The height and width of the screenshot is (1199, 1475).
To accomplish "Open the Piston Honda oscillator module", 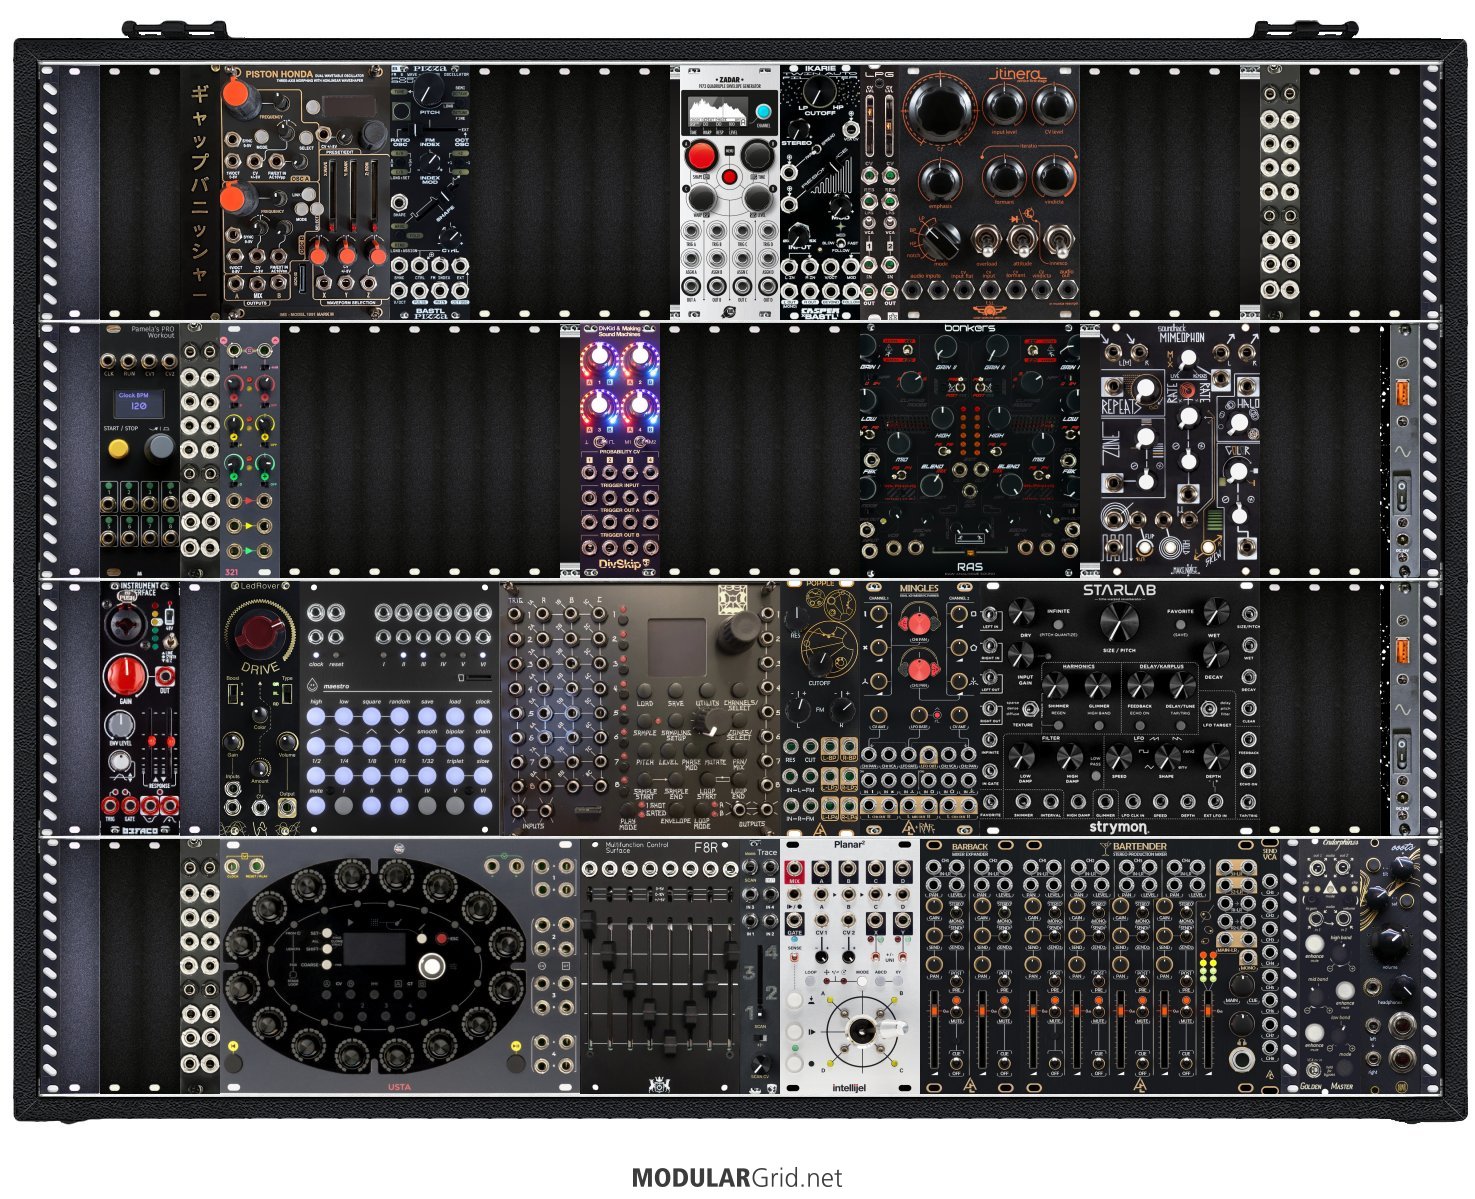I will (x=304, y=192).
